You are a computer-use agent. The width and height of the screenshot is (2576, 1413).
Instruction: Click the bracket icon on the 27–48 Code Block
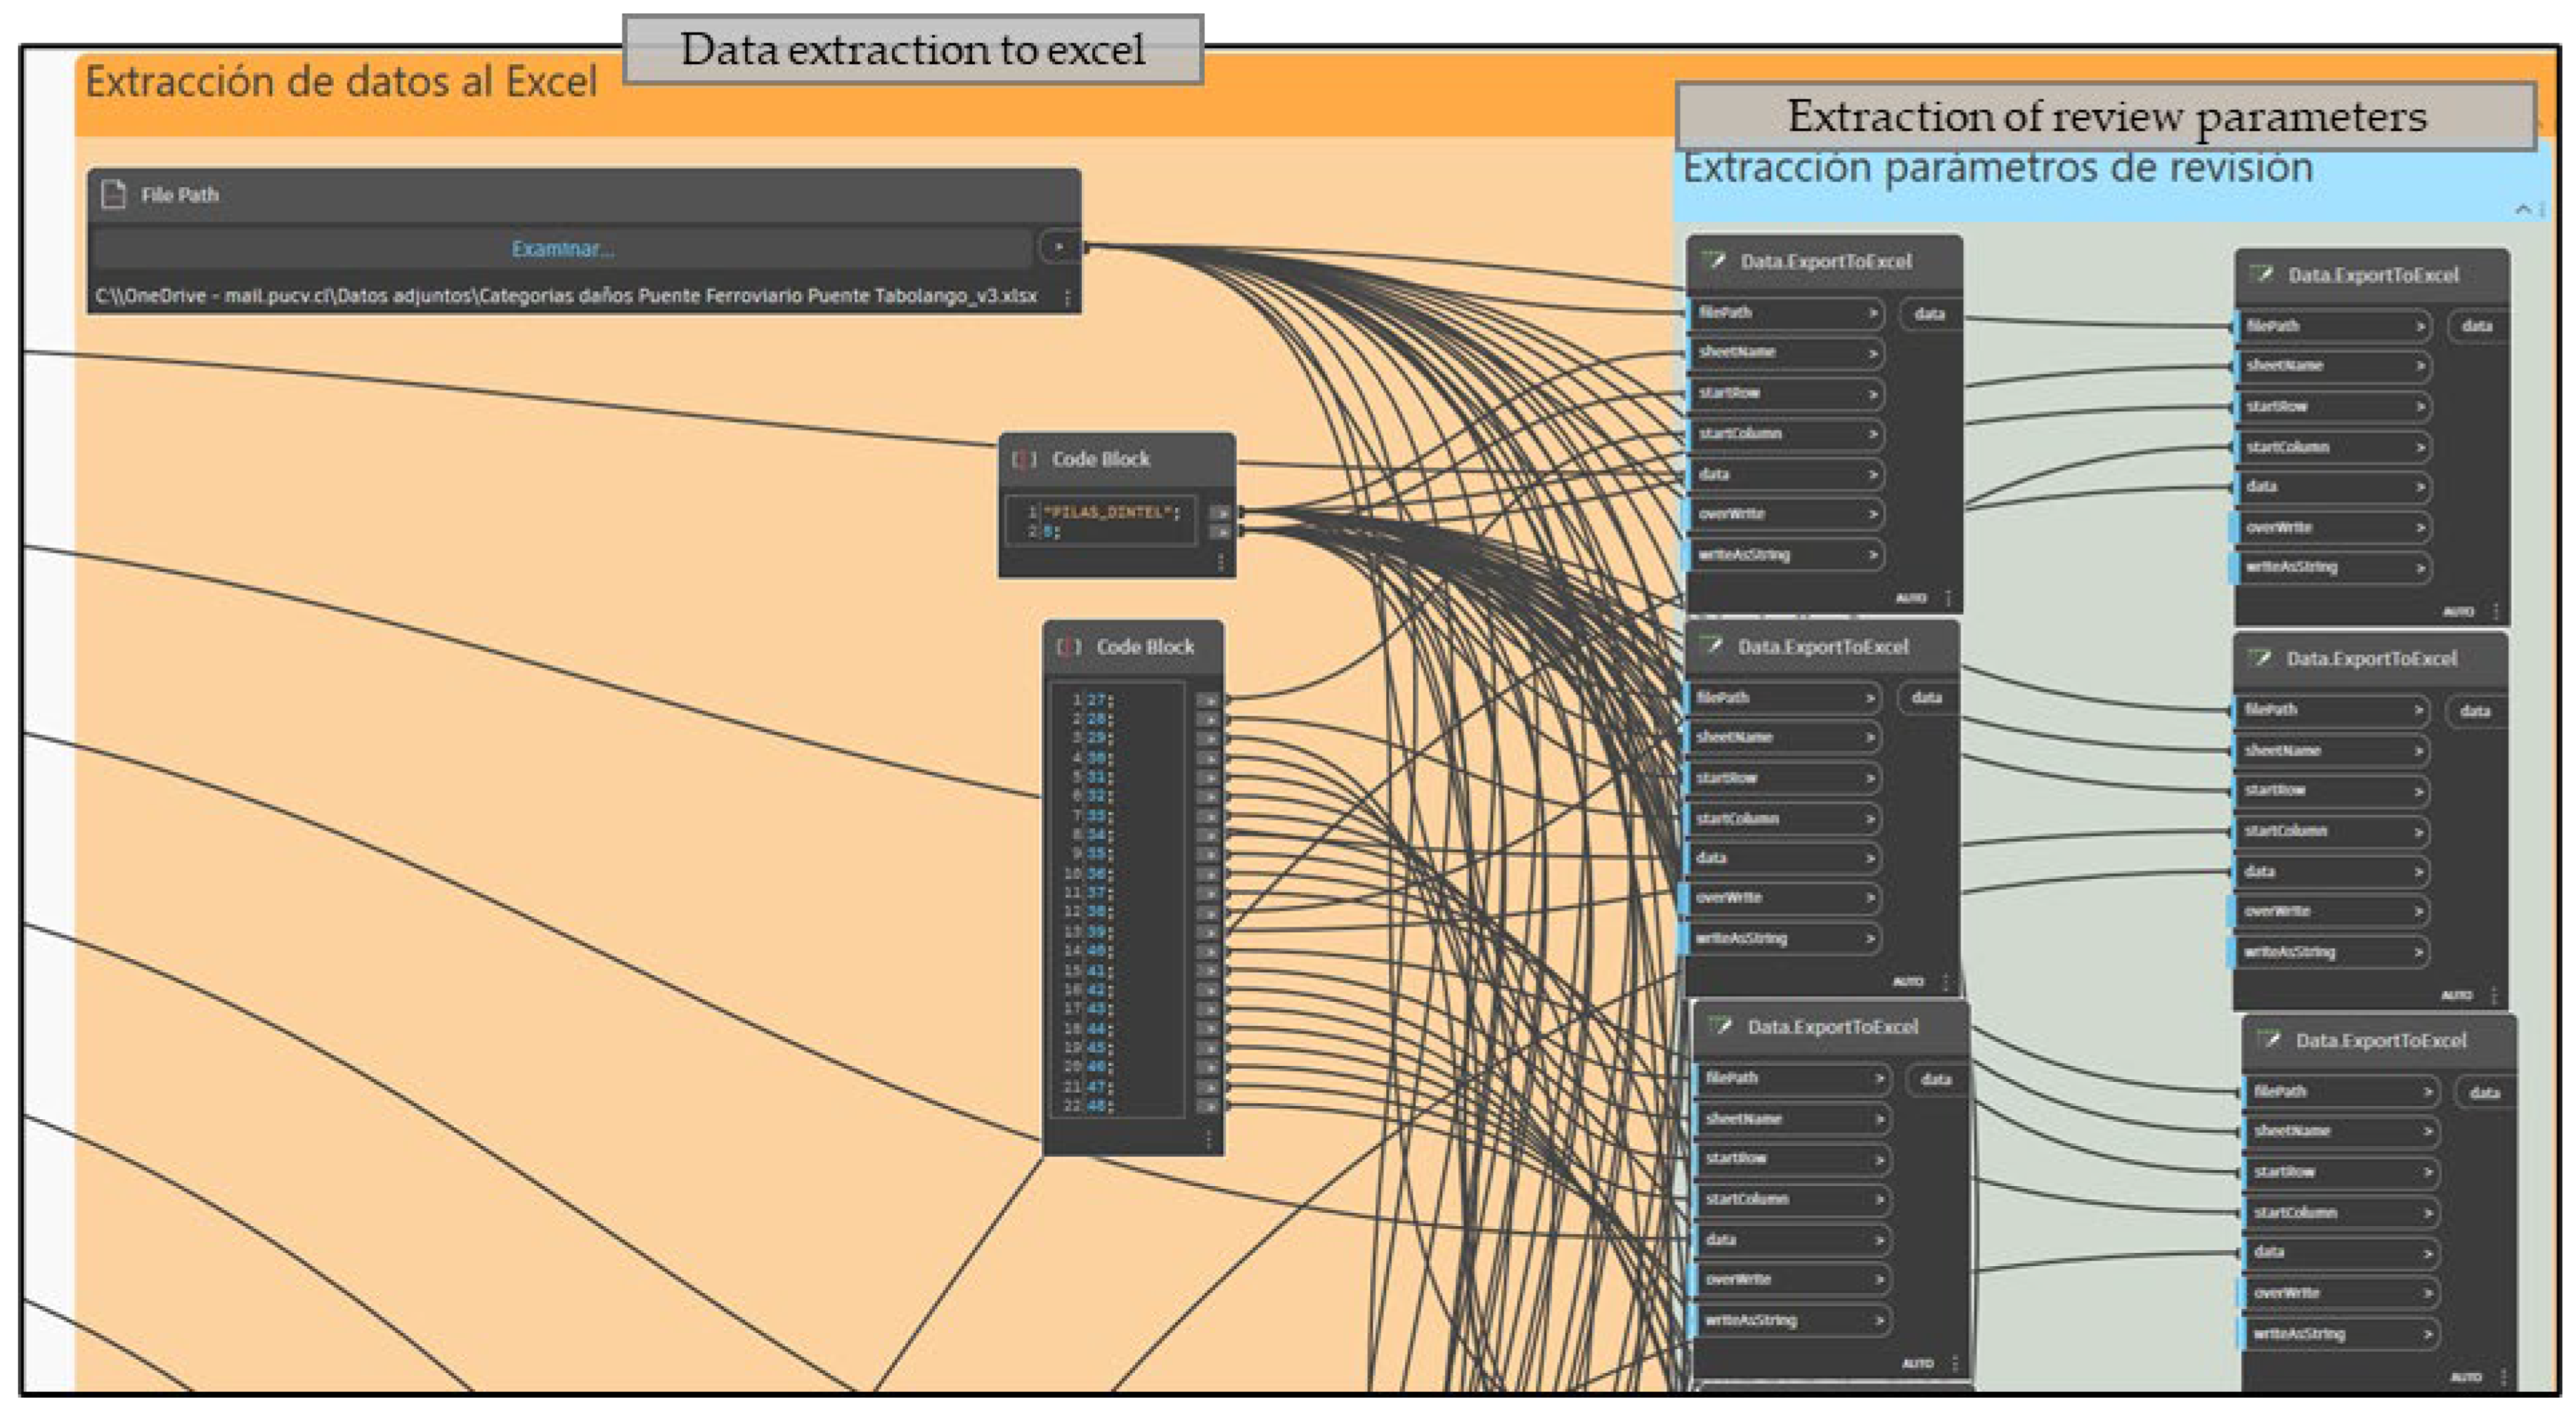pyautogui.click(x=1068, y=647)
